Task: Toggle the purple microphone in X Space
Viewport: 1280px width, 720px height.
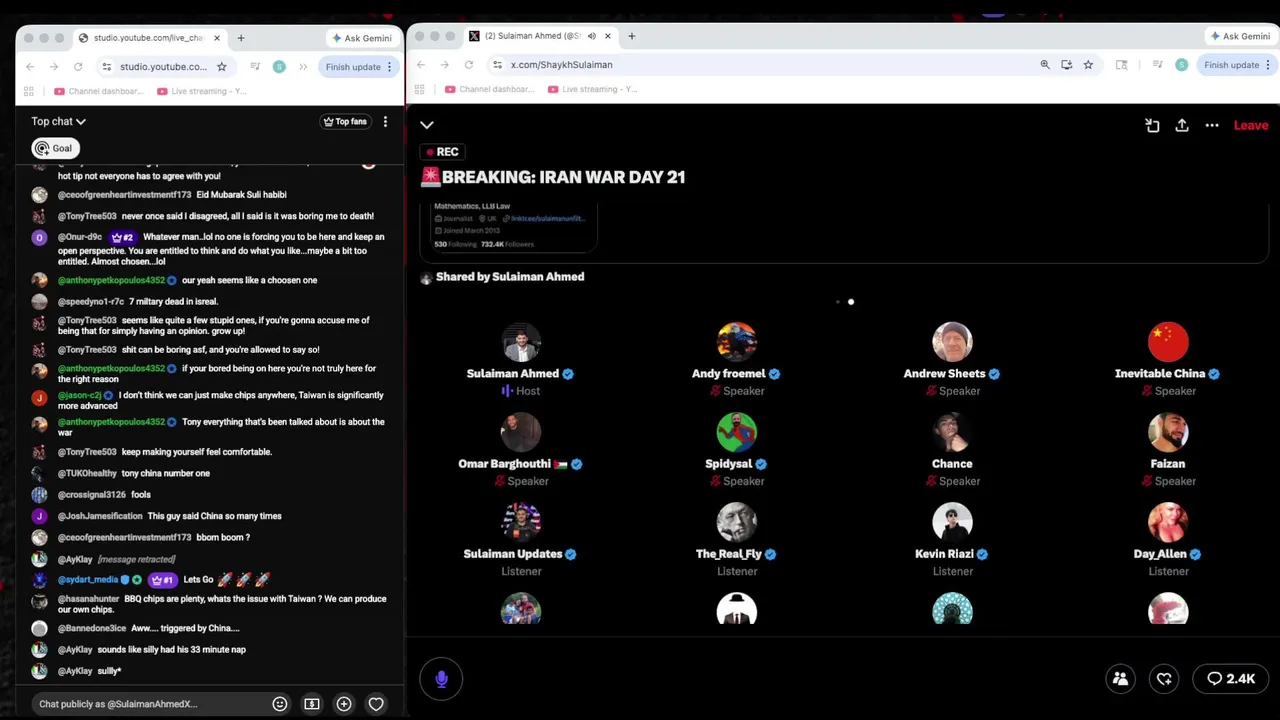Action: [441, 679]
